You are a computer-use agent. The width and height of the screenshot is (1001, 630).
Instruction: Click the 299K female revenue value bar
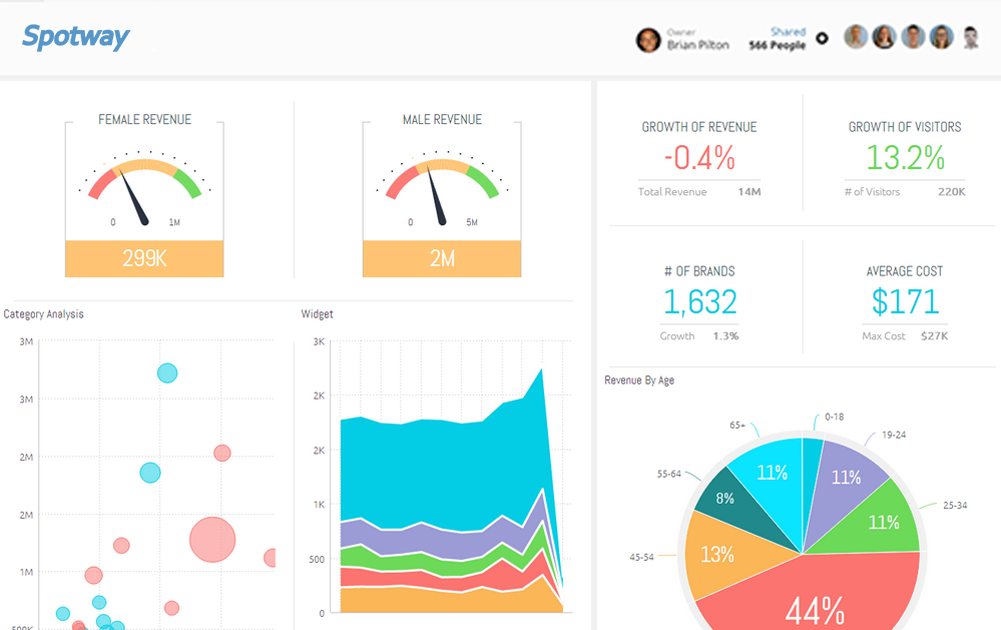(144, 259)
